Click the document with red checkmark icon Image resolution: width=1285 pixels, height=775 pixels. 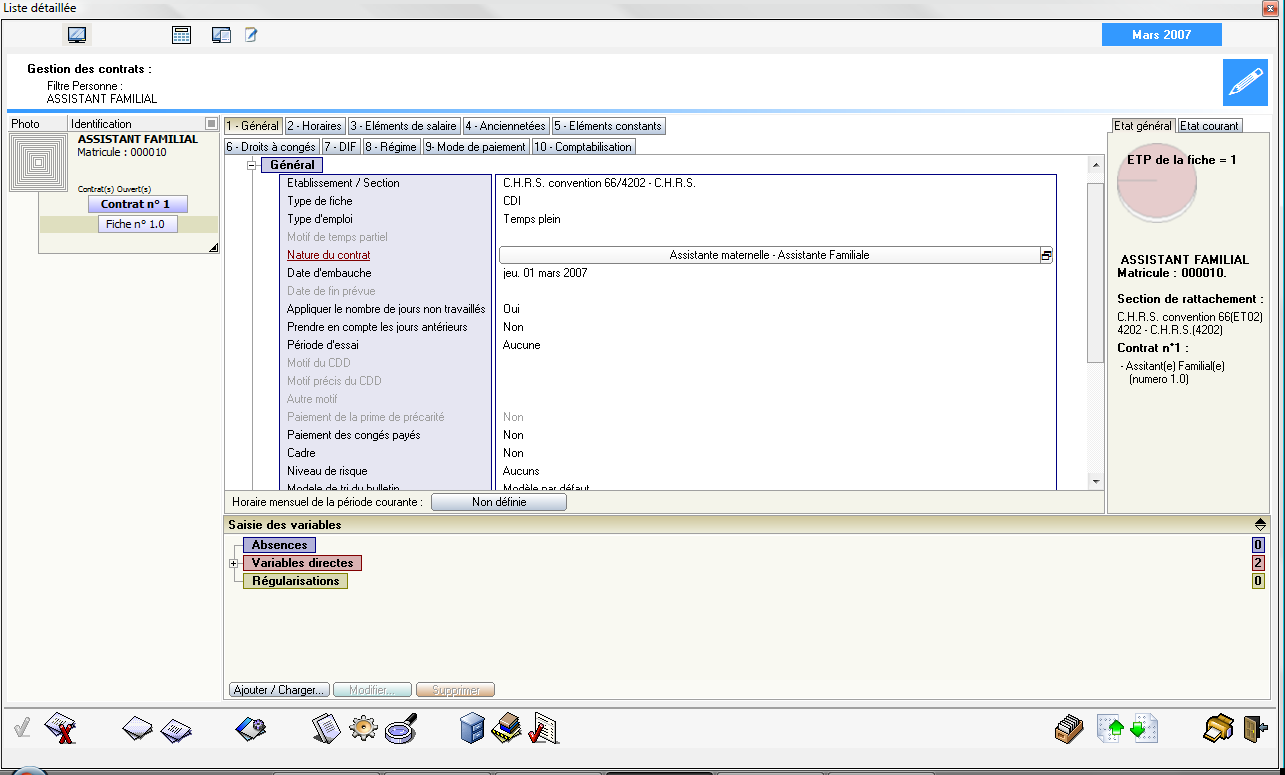click(542, 728)
